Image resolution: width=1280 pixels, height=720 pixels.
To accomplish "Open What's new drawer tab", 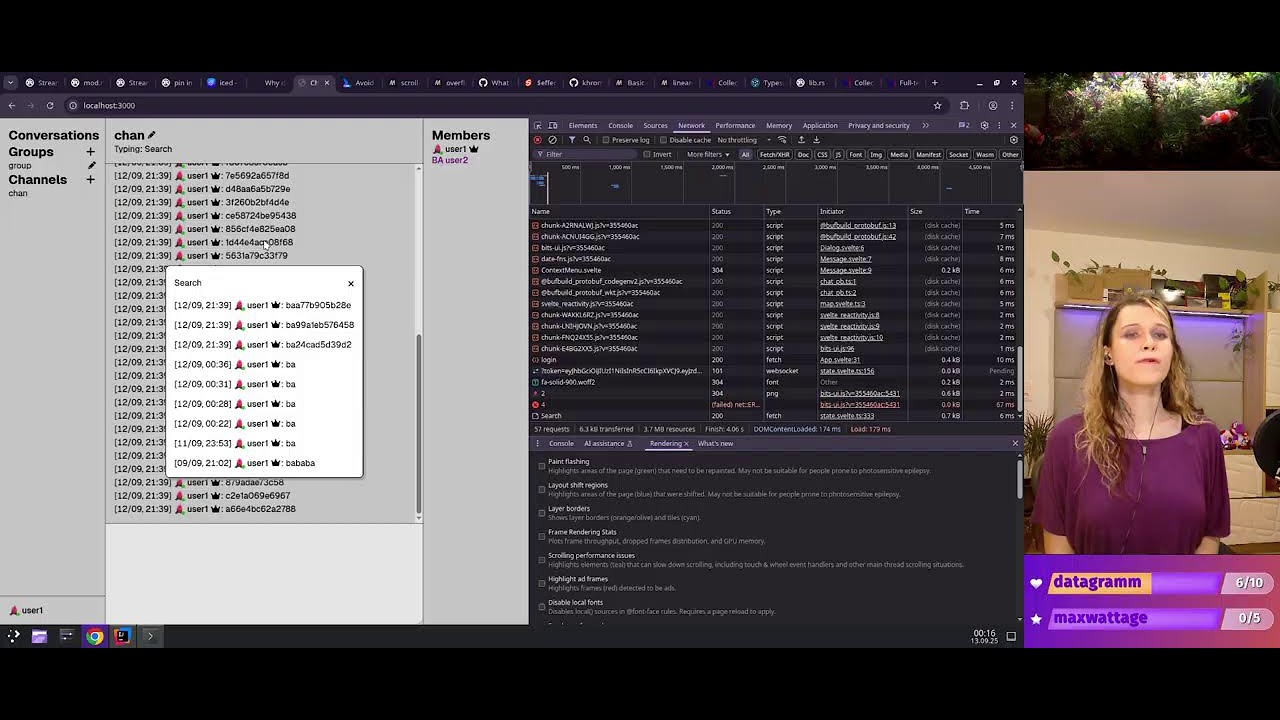I will pyautogui.click(x=715, y=444).
